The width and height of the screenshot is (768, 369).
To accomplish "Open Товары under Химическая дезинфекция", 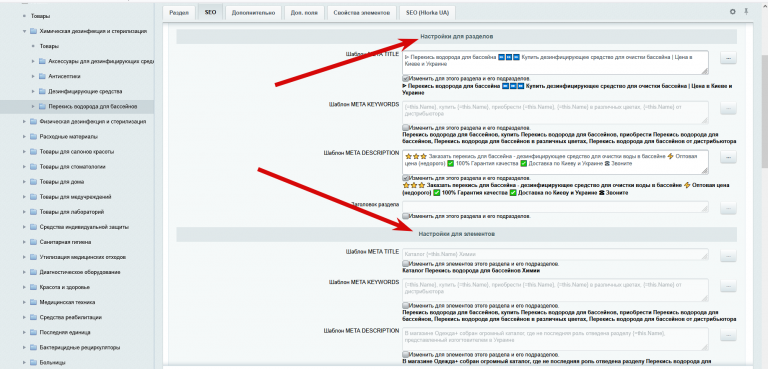I will (49, 46).
